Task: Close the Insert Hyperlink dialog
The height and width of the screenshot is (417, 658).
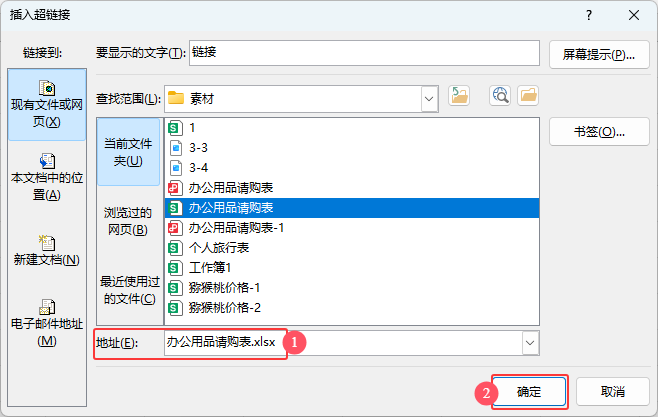Action: (x=634, y=16)
